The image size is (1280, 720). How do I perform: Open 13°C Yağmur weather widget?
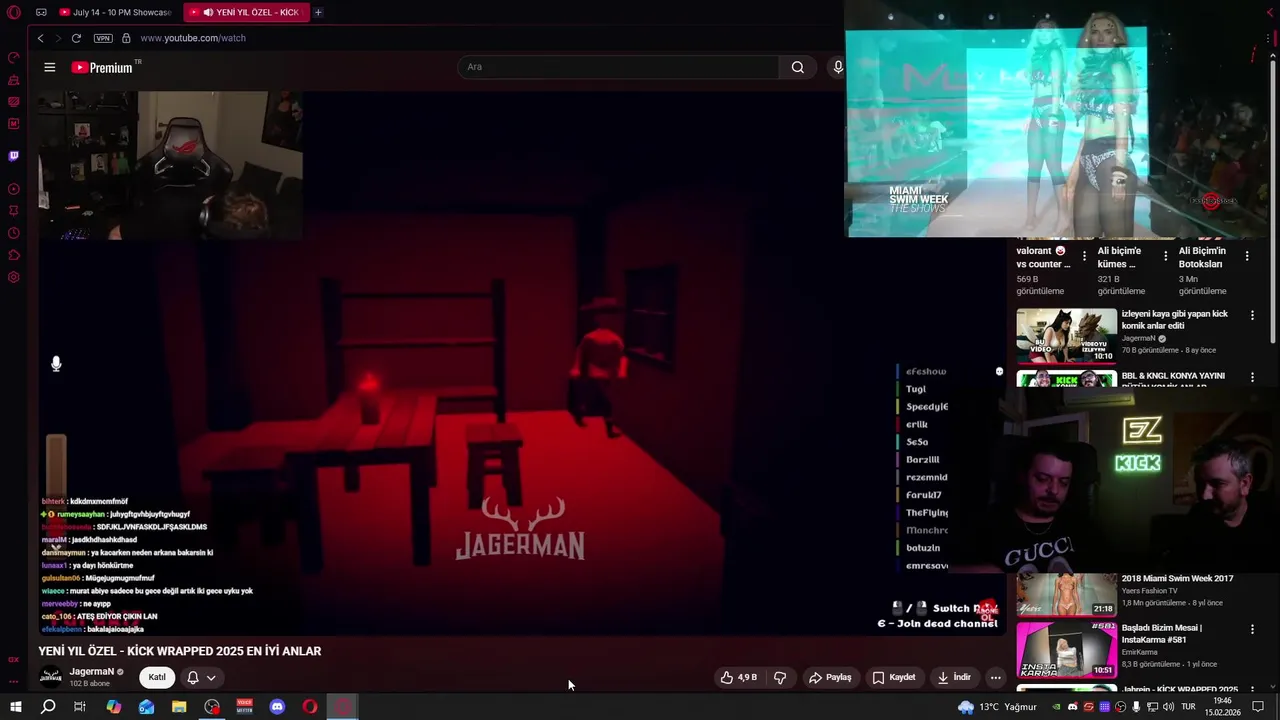[997, 707]
